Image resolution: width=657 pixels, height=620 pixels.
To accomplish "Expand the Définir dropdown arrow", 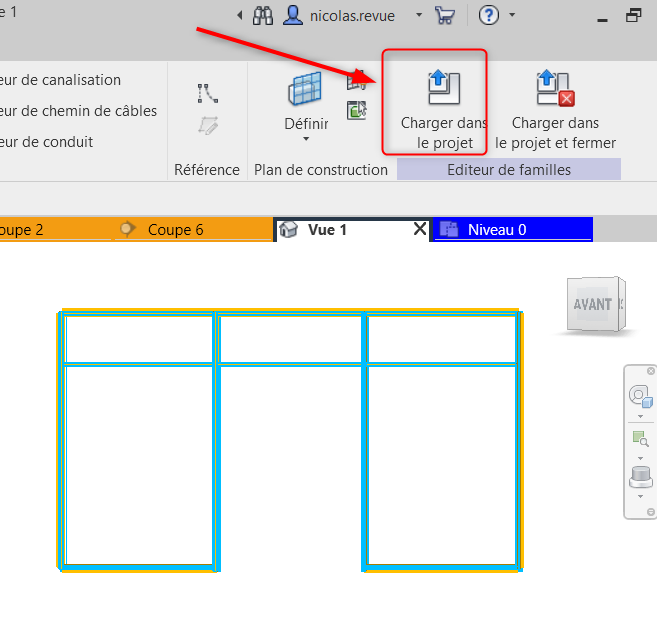I will click(x=306, y=139).
